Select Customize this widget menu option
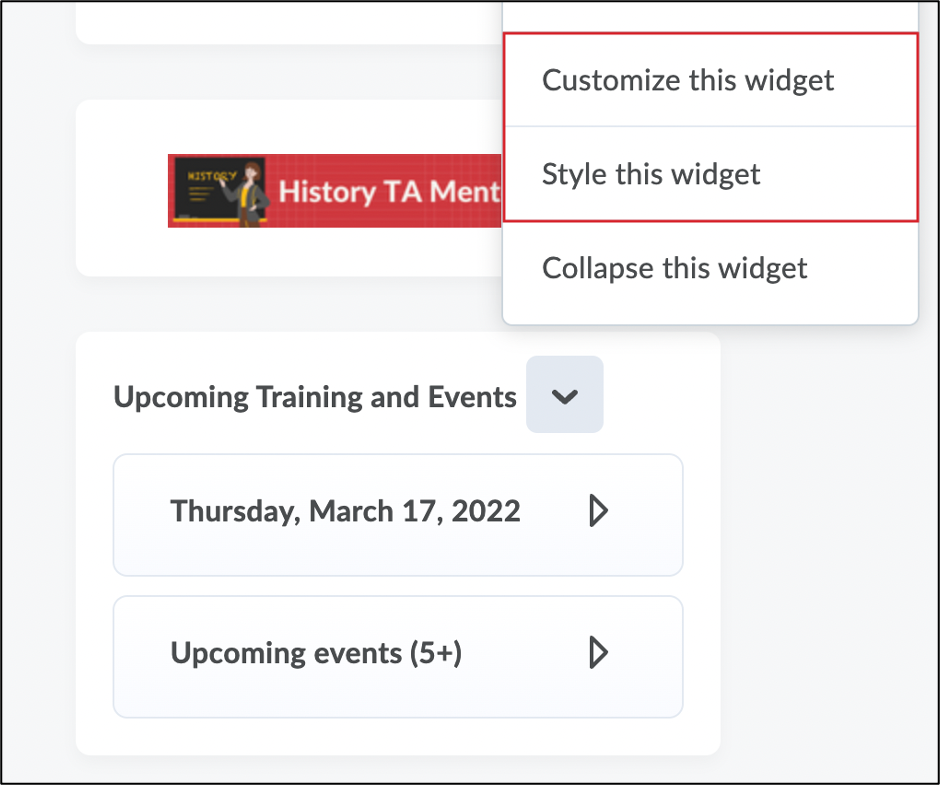The image size is (940, 786). click(688, 80)
